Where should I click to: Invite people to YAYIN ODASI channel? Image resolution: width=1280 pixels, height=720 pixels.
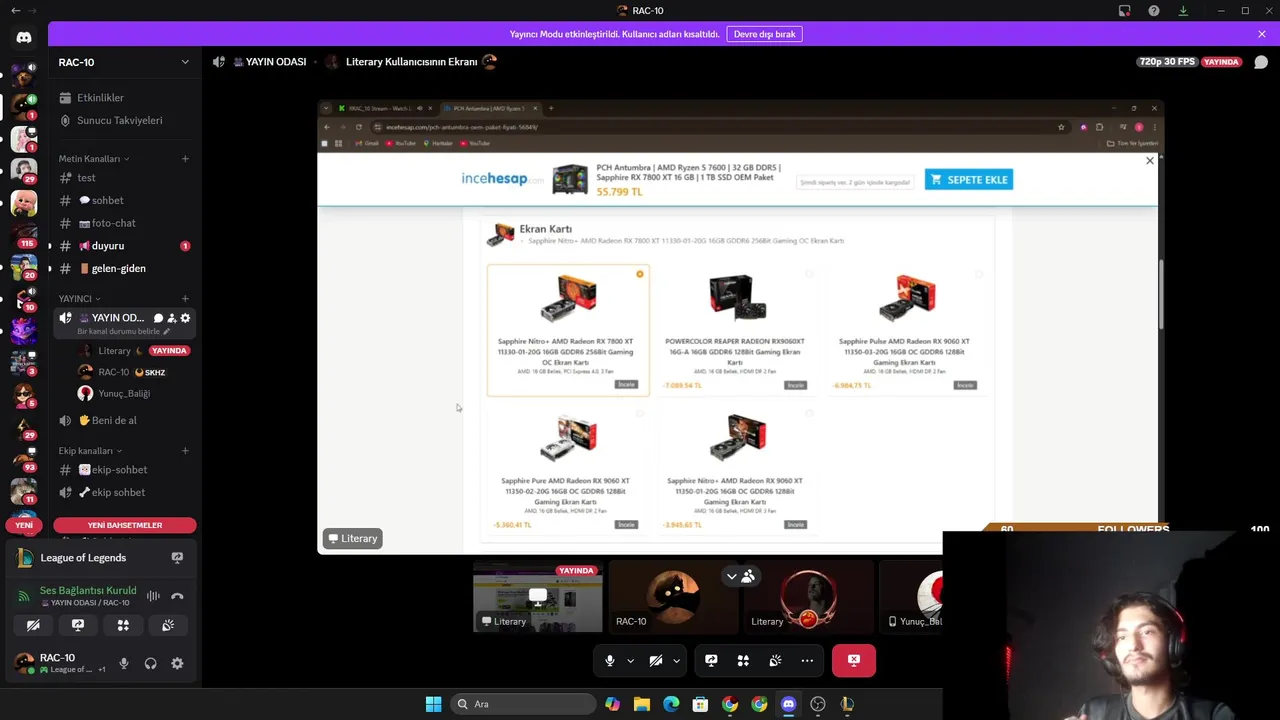[x=172, y=318]
